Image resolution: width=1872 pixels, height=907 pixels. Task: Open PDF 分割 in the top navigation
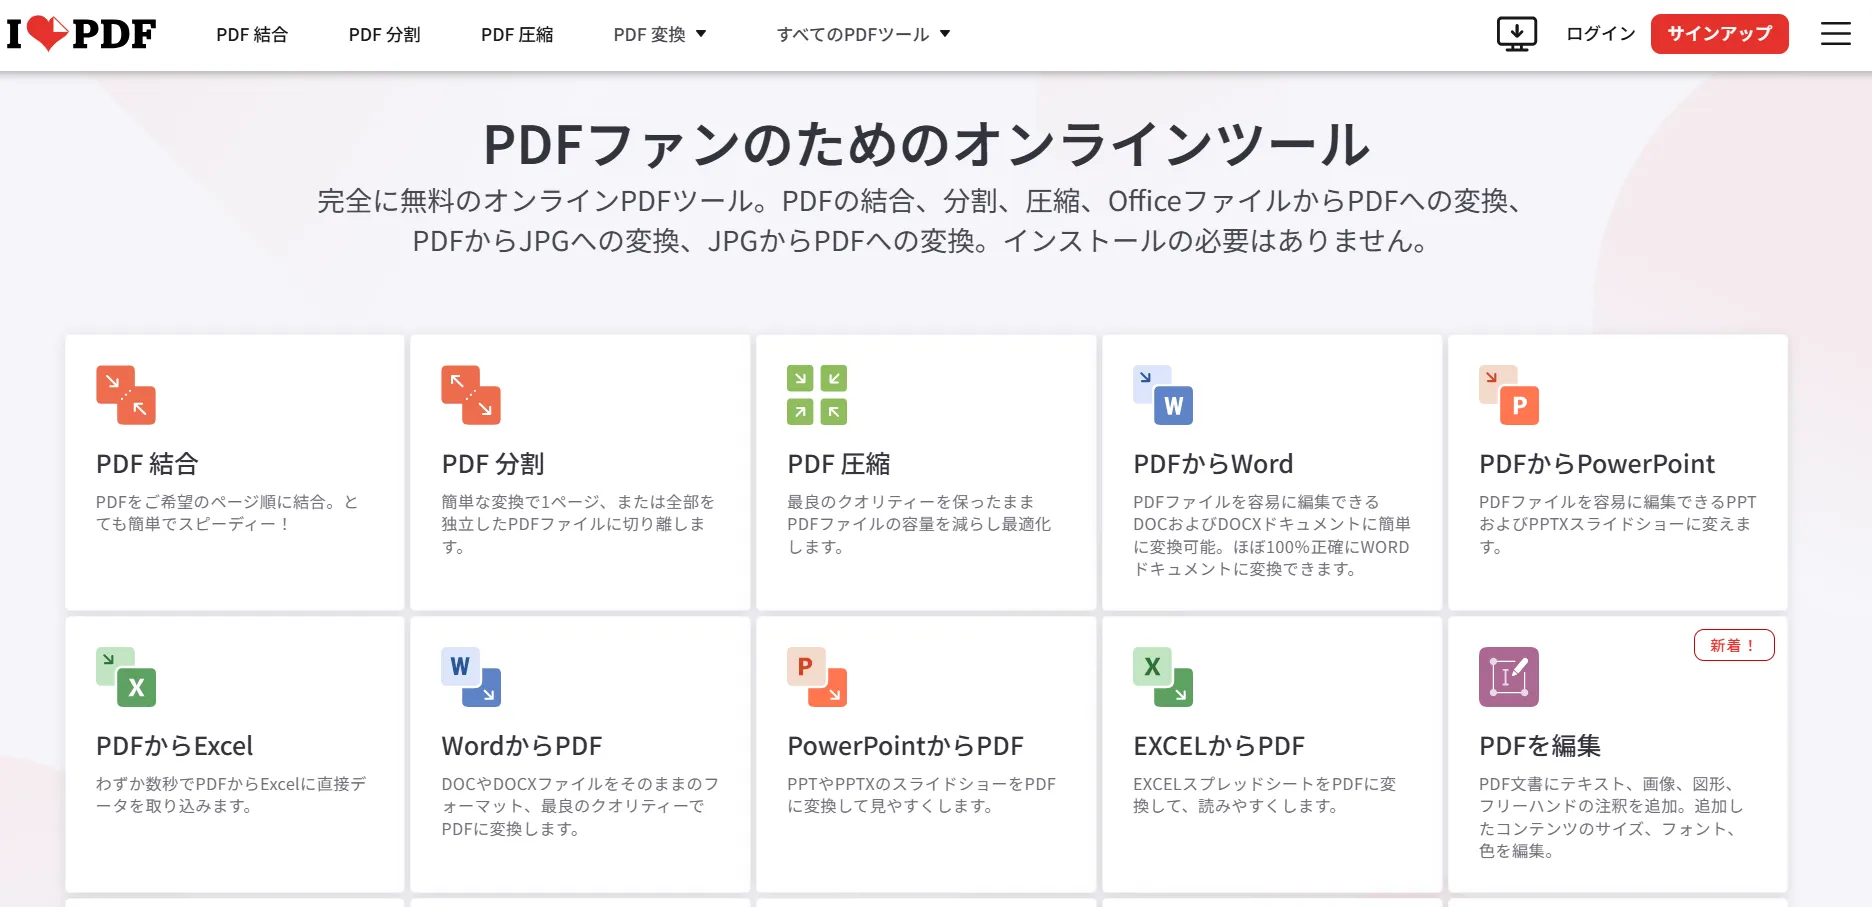click(384, 34)
